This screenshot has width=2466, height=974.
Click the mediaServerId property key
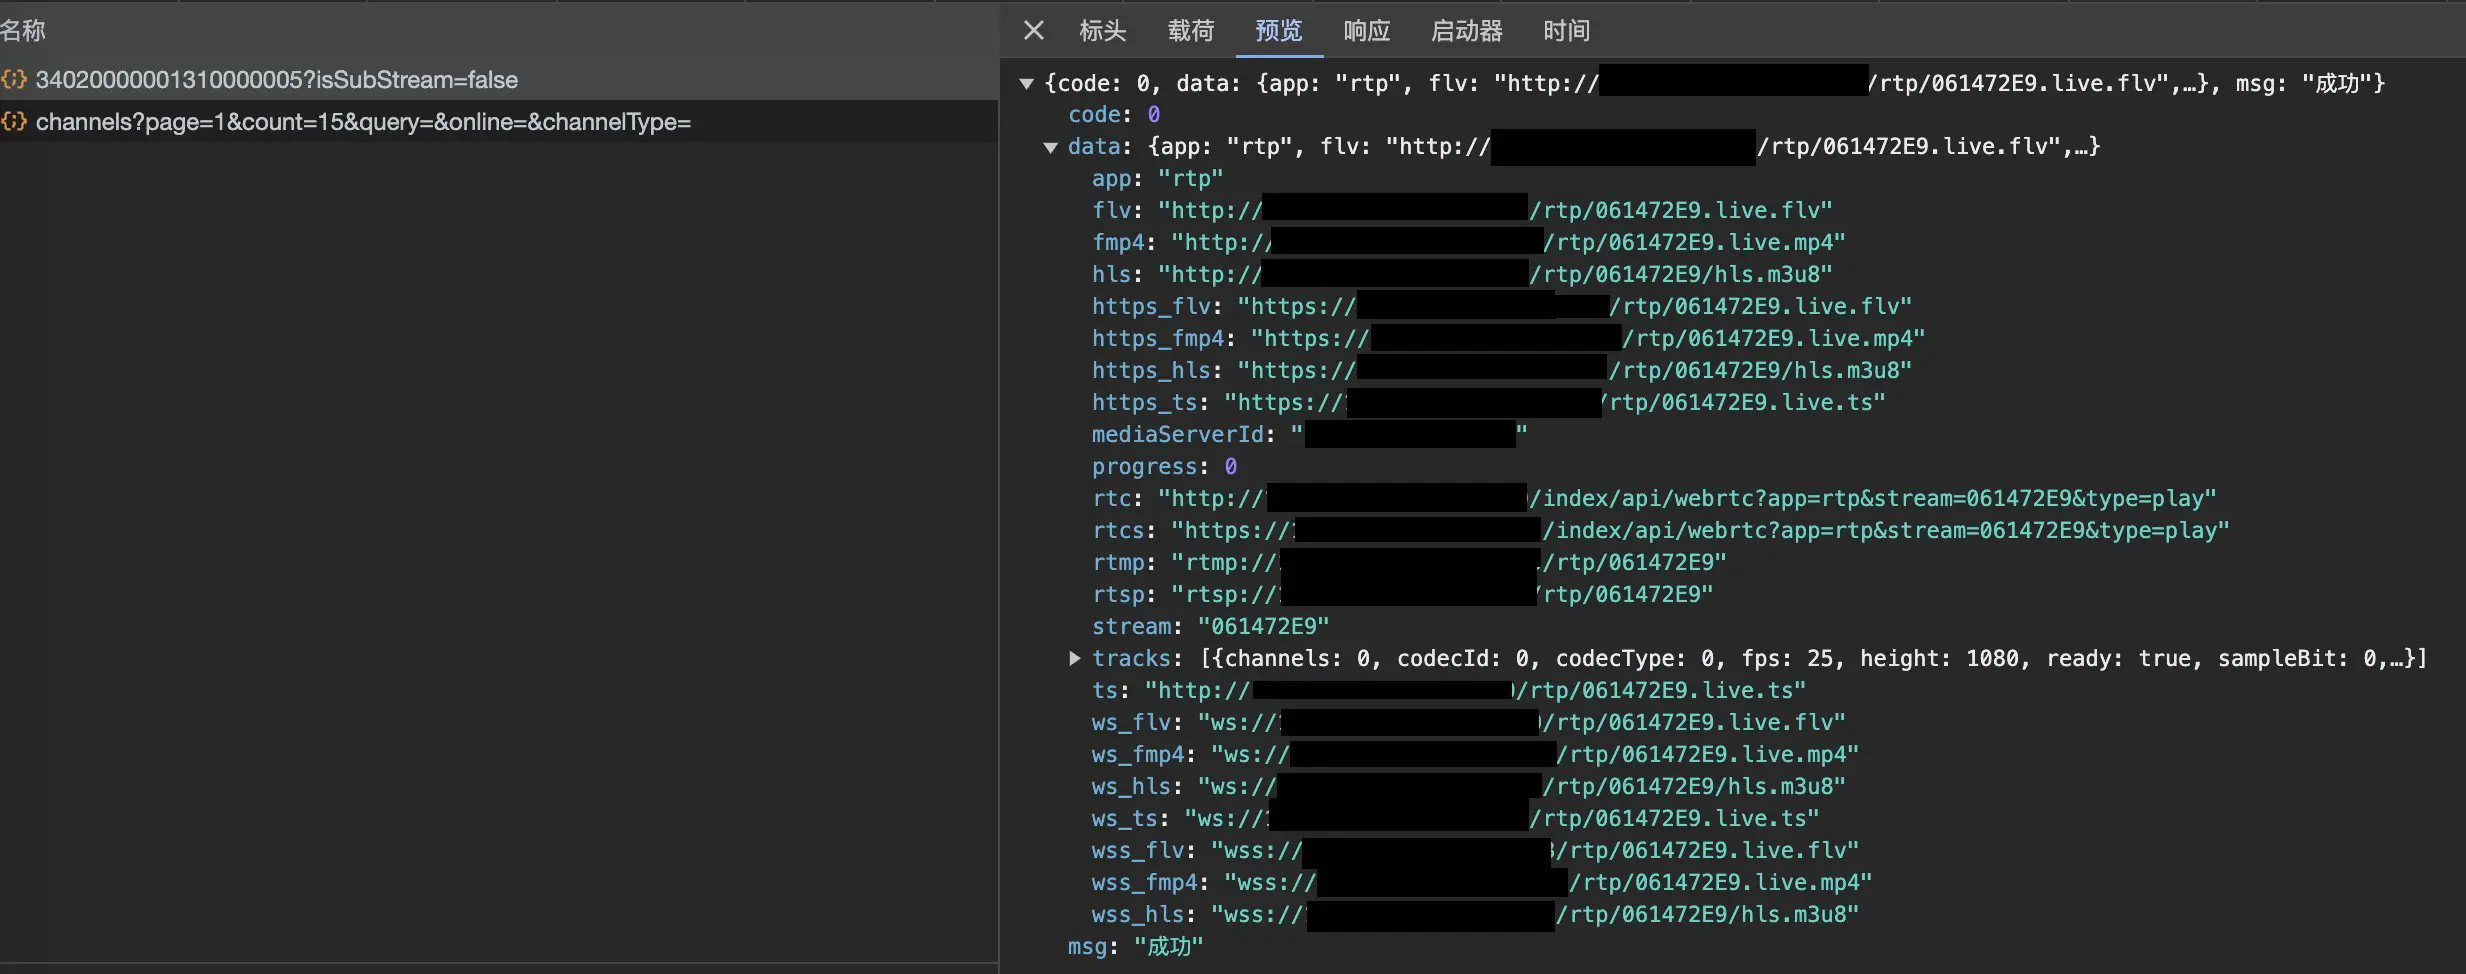point(1177,435)
